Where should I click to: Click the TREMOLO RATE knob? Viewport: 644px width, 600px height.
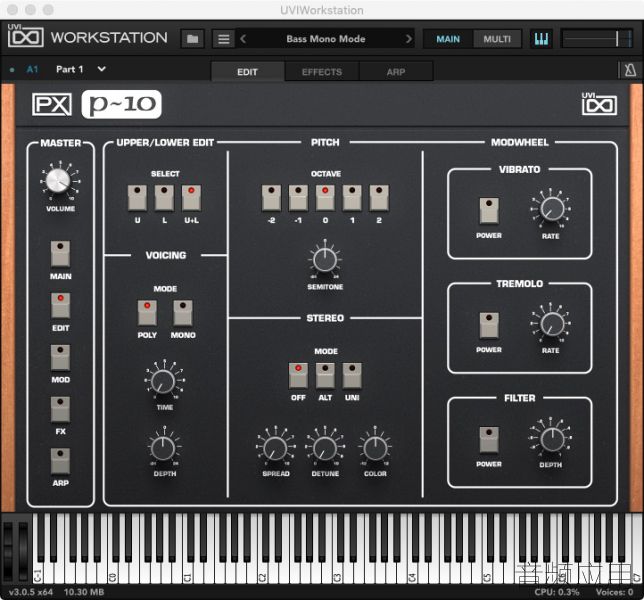[x=552, y=323]
